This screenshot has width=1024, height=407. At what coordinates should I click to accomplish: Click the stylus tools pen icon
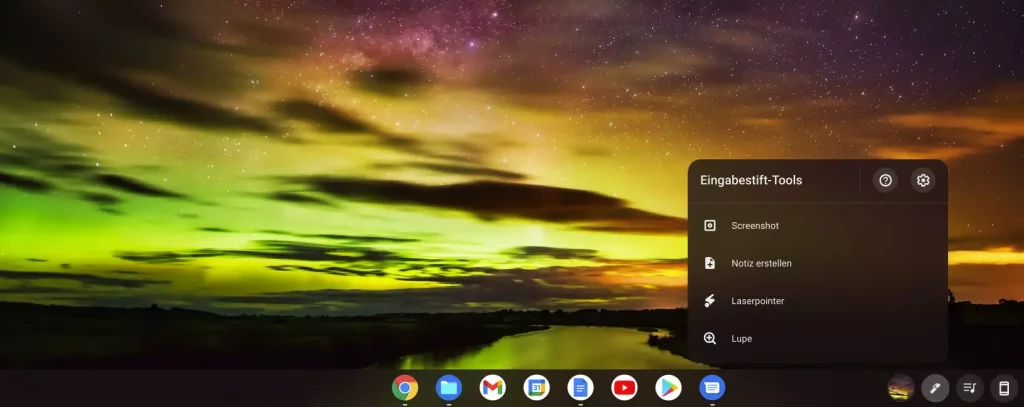coord(935,388)
